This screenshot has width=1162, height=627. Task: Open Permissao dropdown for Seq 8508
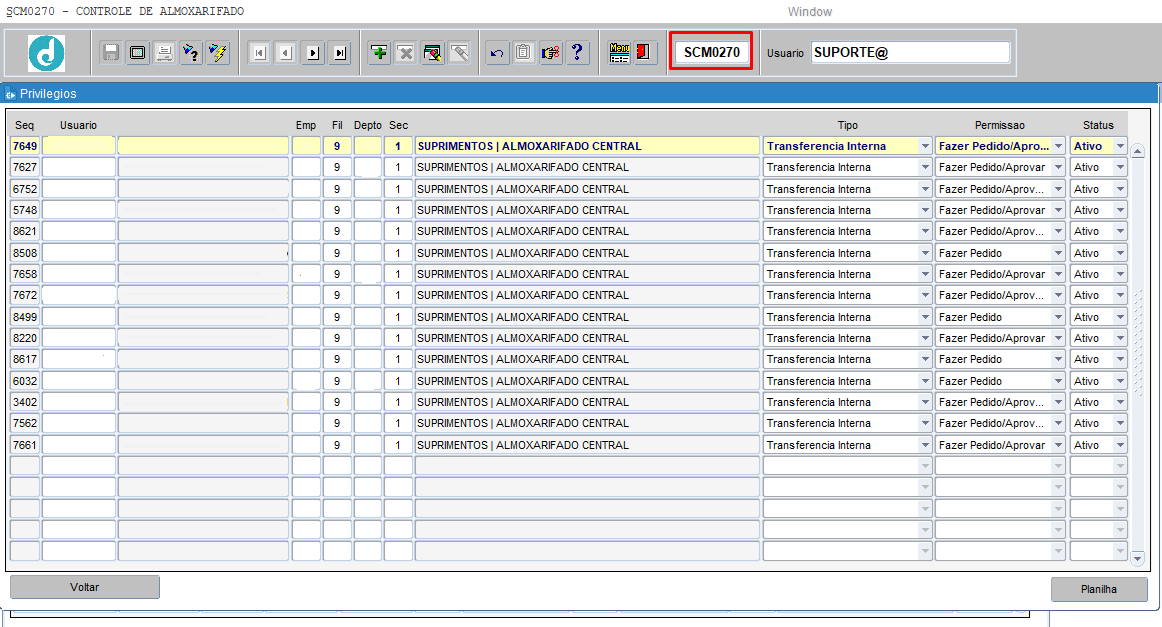[1058, 254]
